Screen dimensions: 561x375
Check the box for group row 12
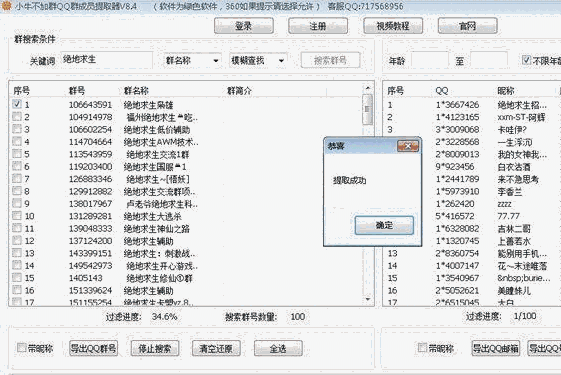(x=16, y=240)
